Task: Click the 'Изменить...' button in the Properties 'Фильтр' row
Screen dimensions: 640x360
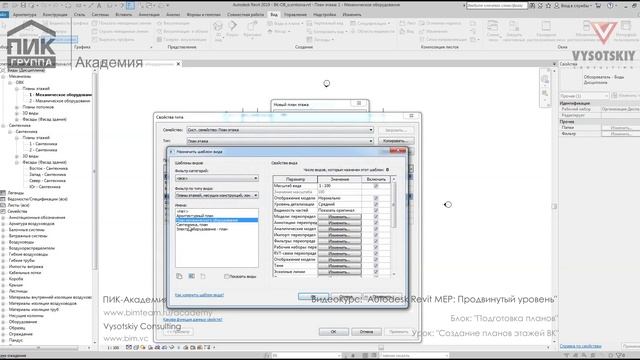Action: pos(621,134)
